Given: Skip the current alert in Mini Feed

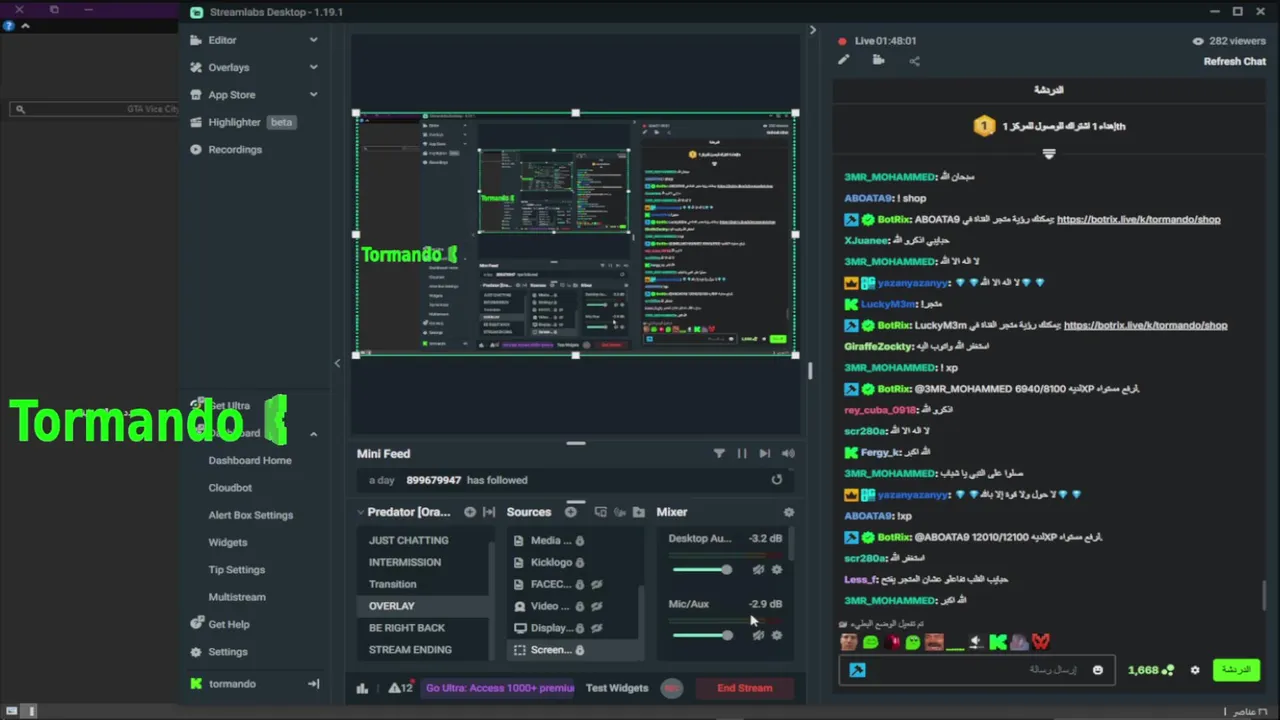Looking at the screenshot, I should pyautogui.click(x=765, y=453).
